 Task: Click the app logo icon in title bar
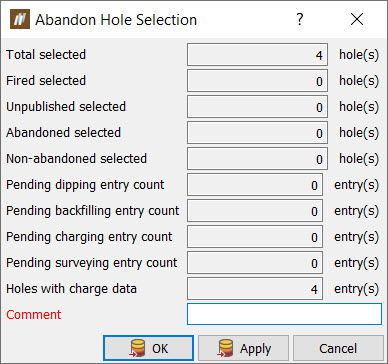(x=20, y=19)
